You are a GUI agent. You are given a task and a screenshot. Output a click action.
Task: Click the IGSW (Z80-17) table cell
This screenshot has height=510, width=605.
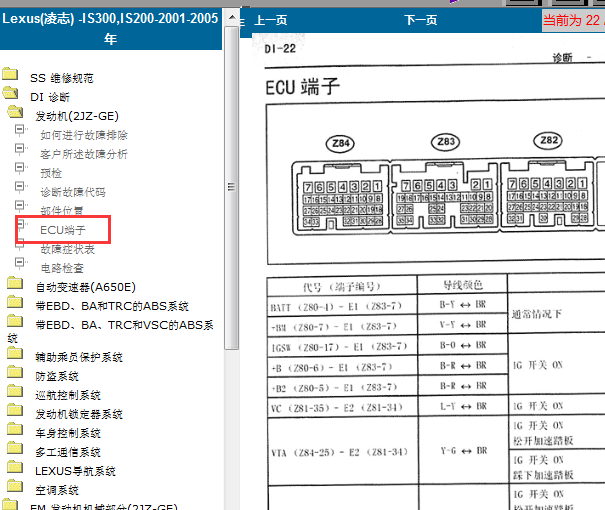[x=342, y=346]
